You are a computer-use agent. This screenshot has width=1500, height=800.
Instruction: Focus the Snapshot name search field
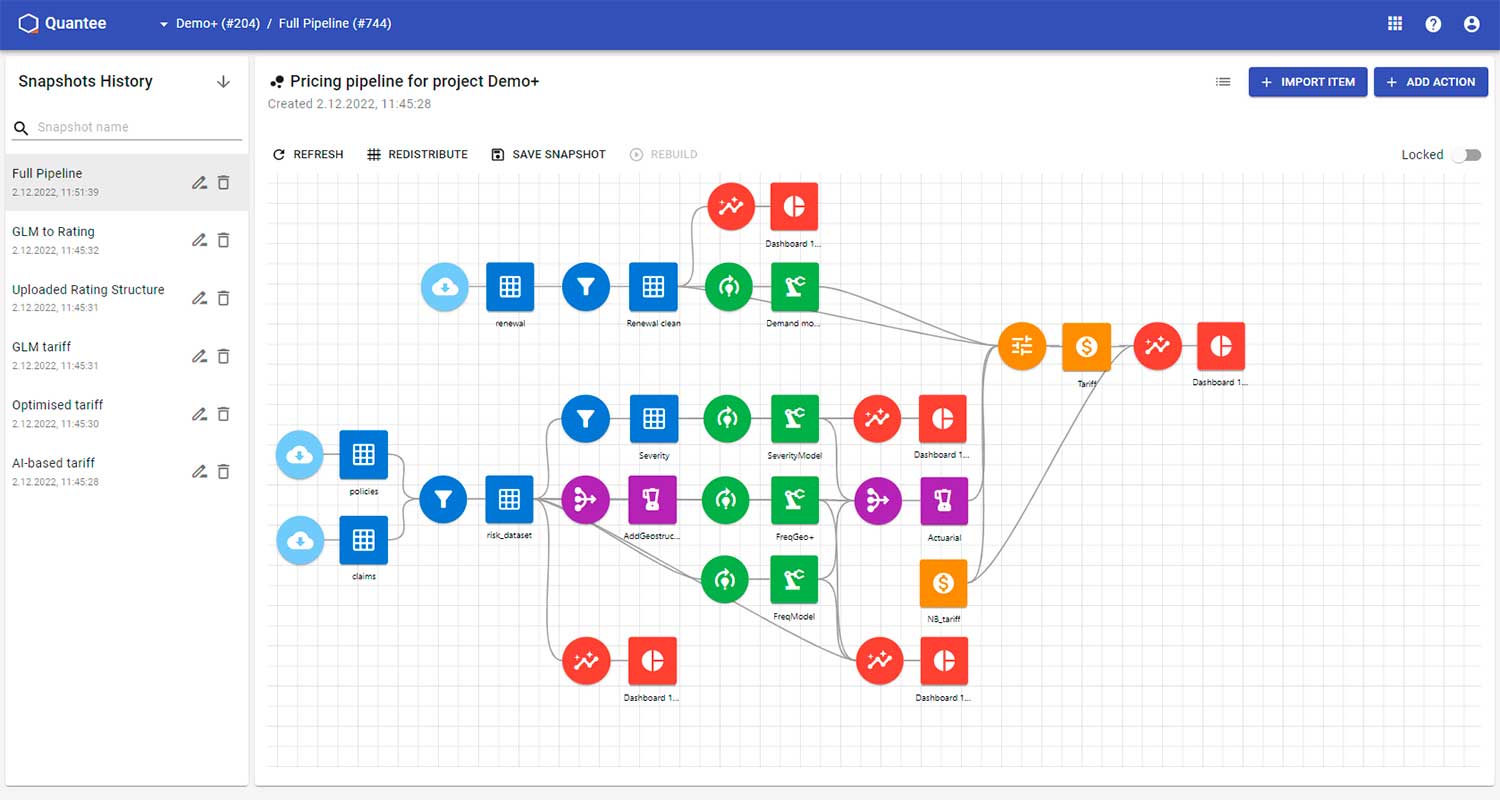tap(138, 128)
